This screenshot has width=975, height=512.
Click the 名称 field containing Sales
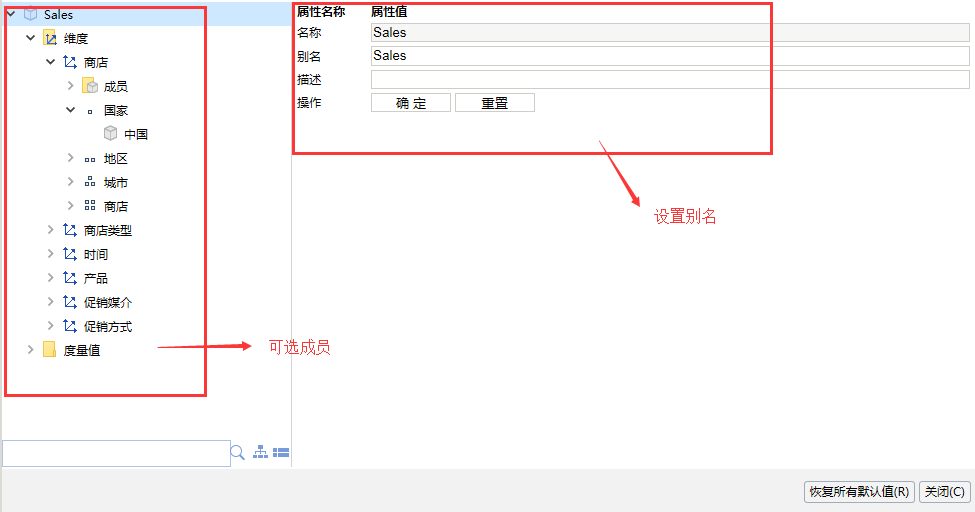coord(670,32)
